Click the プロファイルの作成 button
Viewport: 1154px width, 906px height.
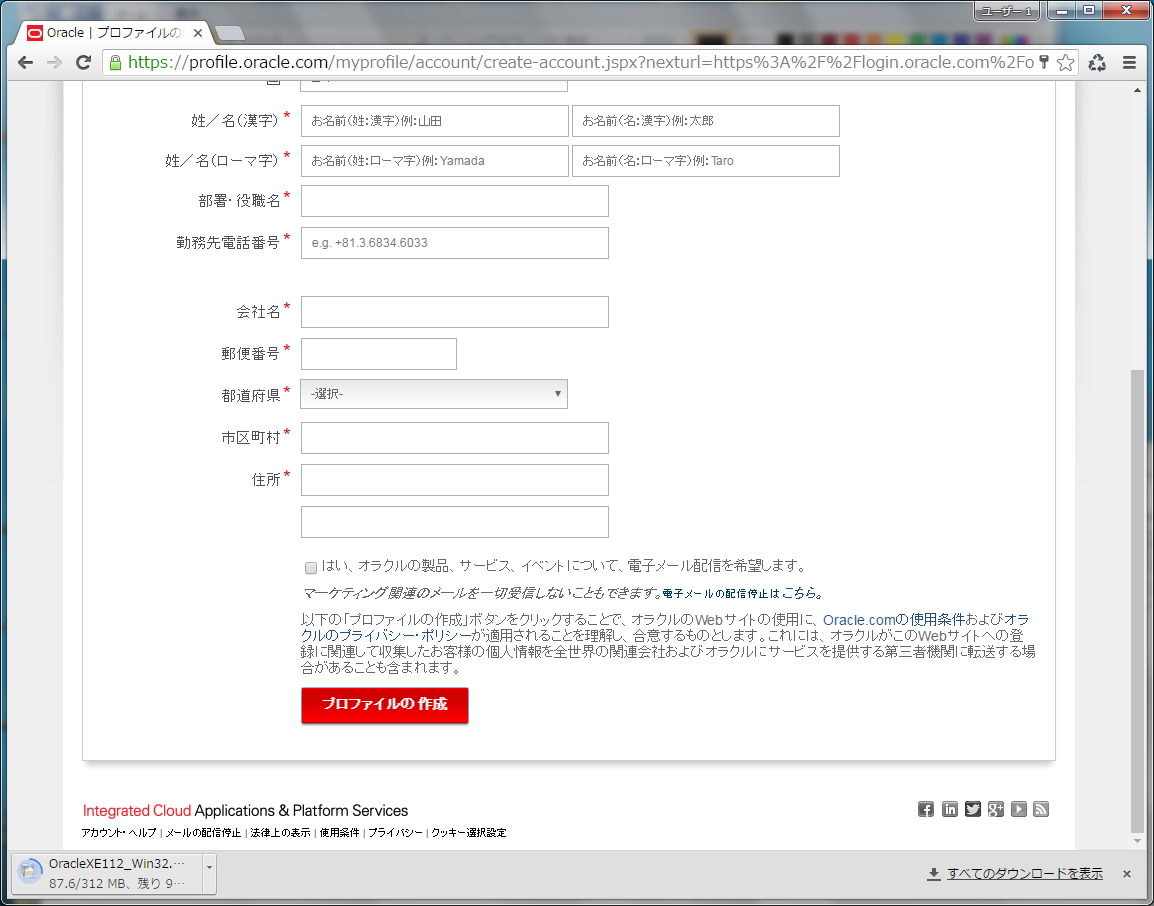pos(385,705)
